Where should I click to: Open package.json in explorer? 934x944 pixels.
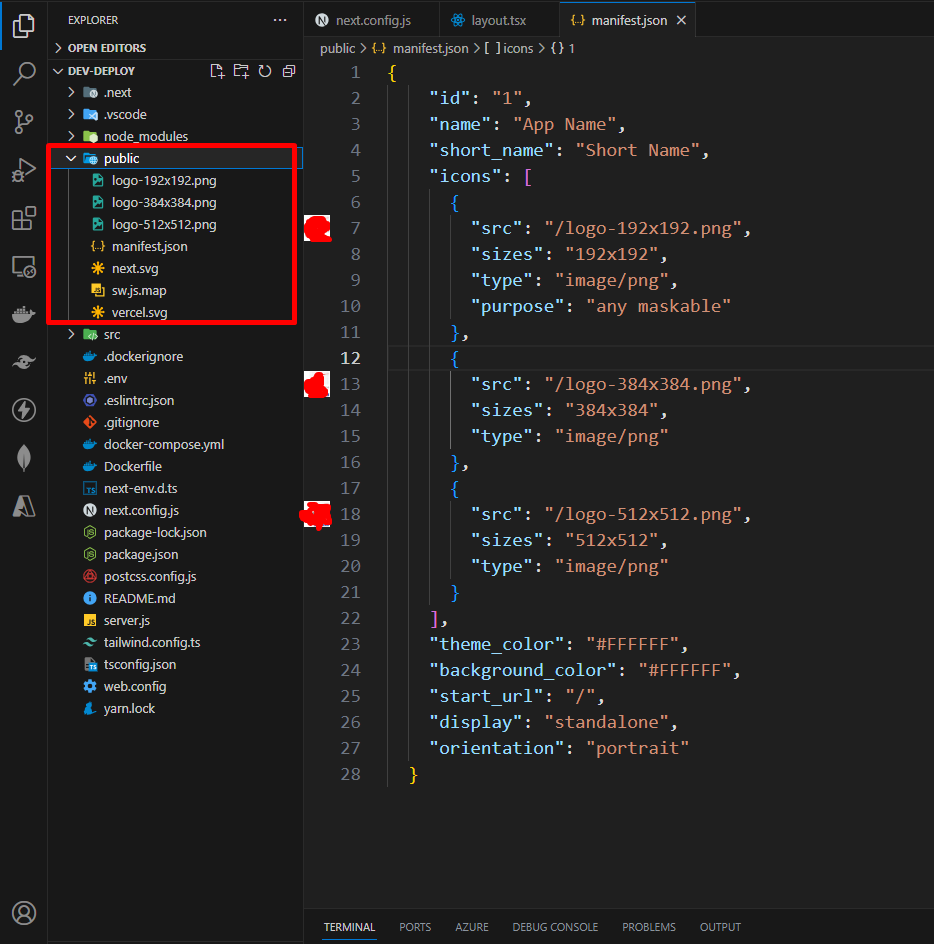point(175,554)
